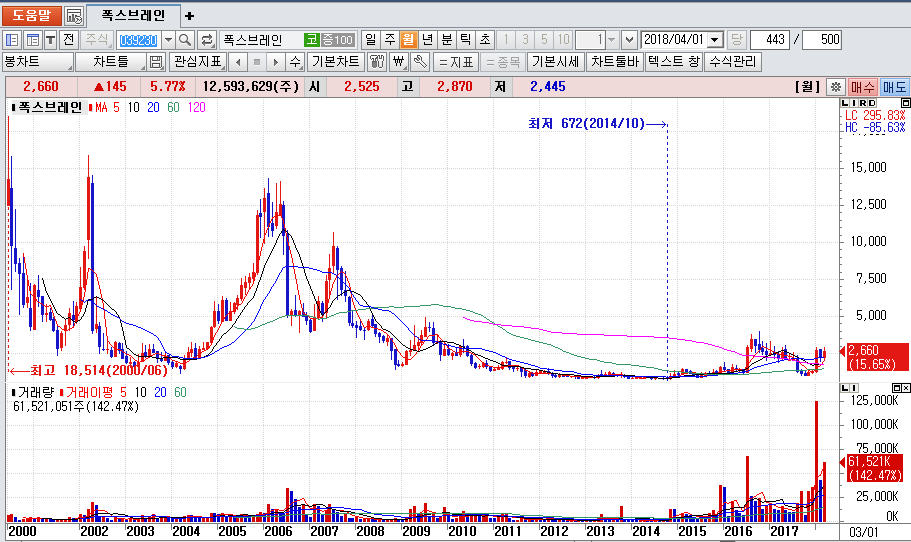Open the wrench settings icon
The image size is (911, 542).
(420, 62)
